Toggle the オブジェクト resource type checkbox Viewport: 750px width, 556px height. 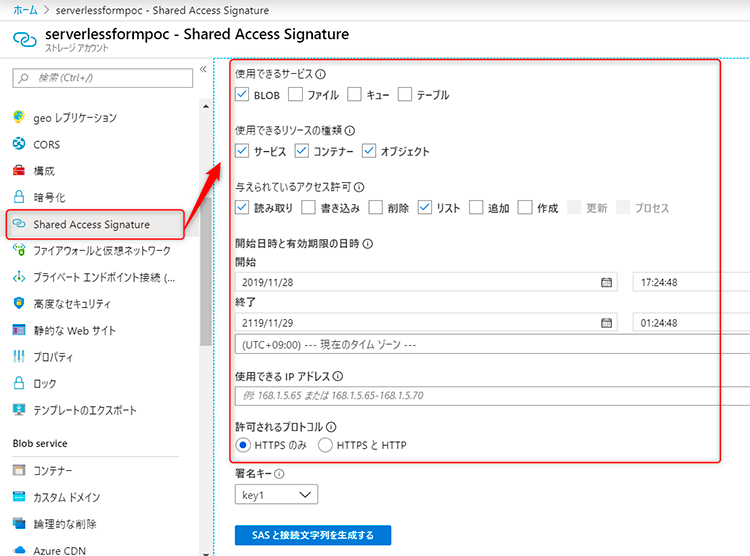coord(369,151)
